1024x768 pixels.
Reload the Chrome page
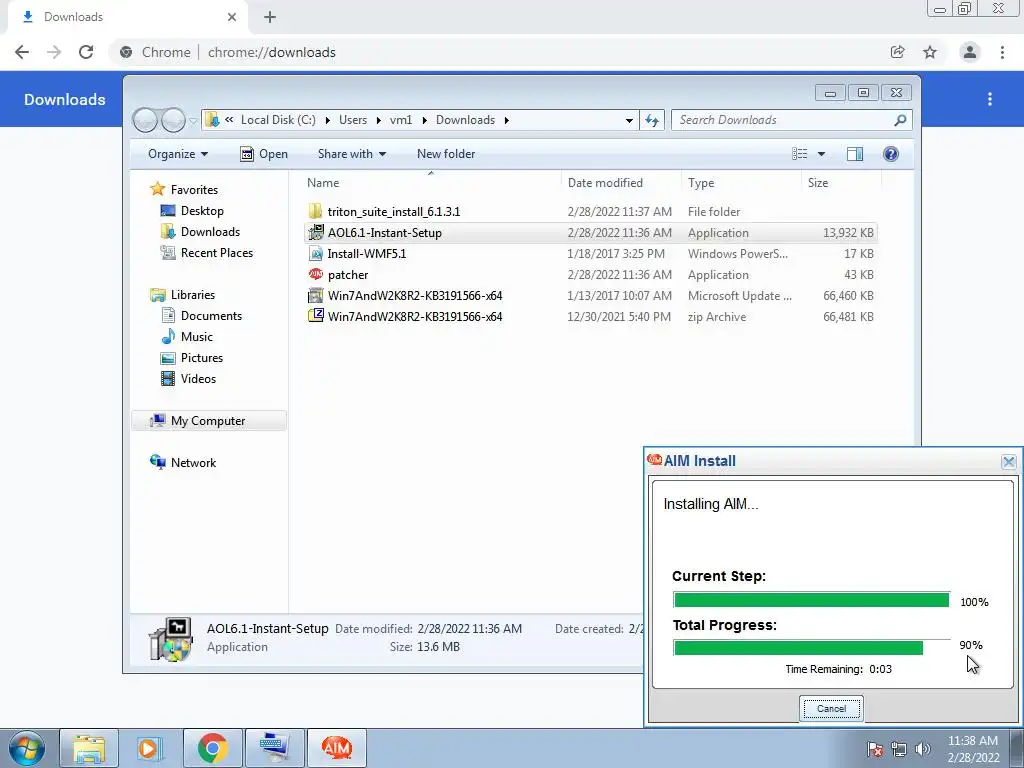pyautogui.click(x=86, y=52)
